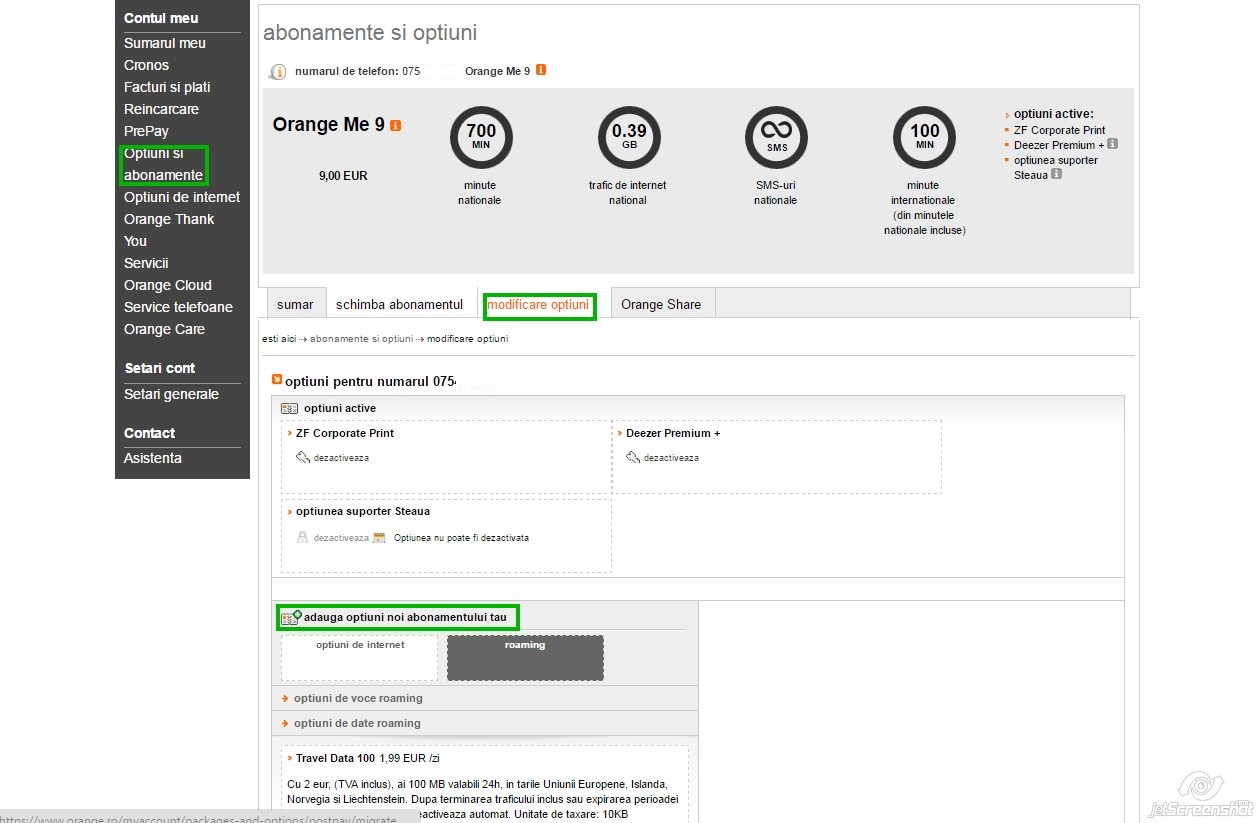Open Orange Care in the sidebar
Screen dimensions: 1259x823
pyautogui.click(x=164, y=329)
